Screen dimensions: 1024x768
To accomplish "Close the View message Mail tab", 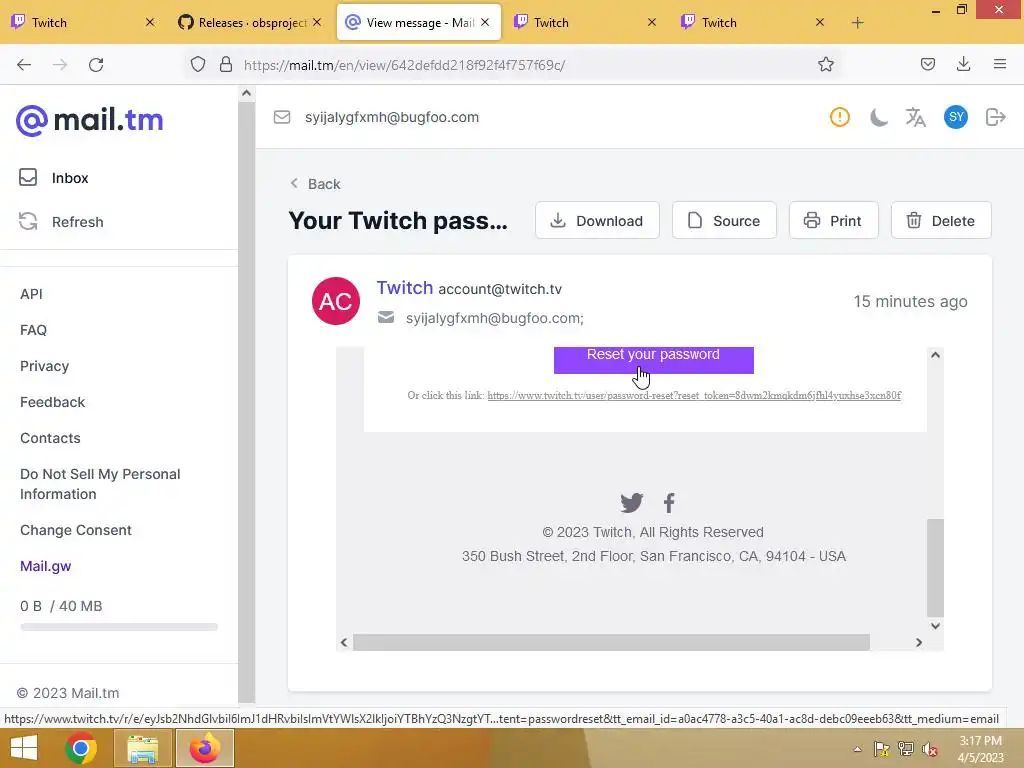I will pos(485,22).
